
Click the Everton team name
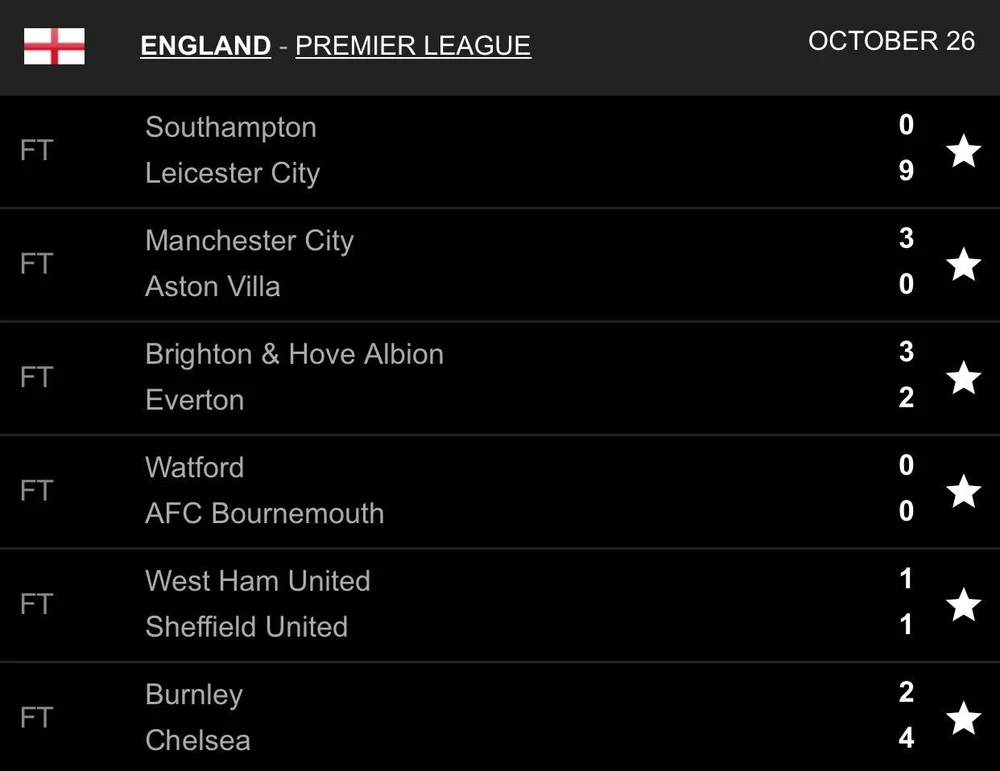[194, 400]
